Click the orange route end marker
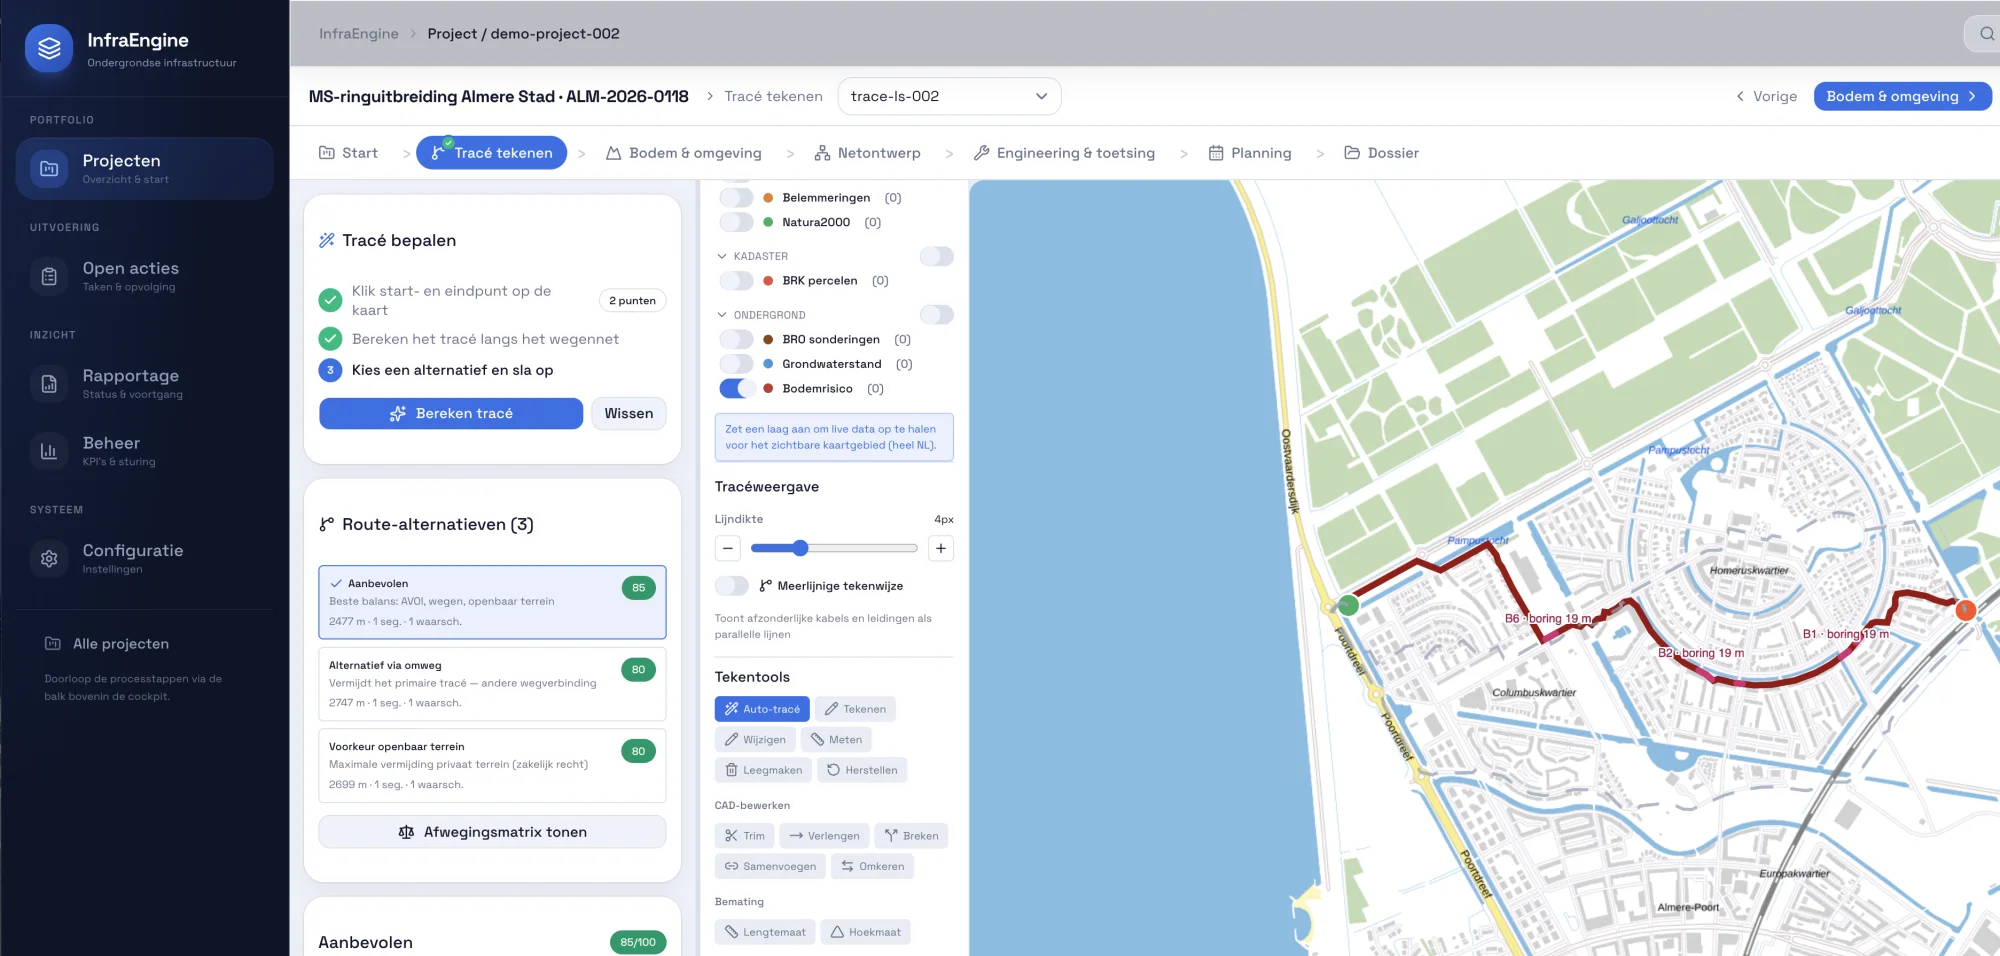 (1965, 609)
